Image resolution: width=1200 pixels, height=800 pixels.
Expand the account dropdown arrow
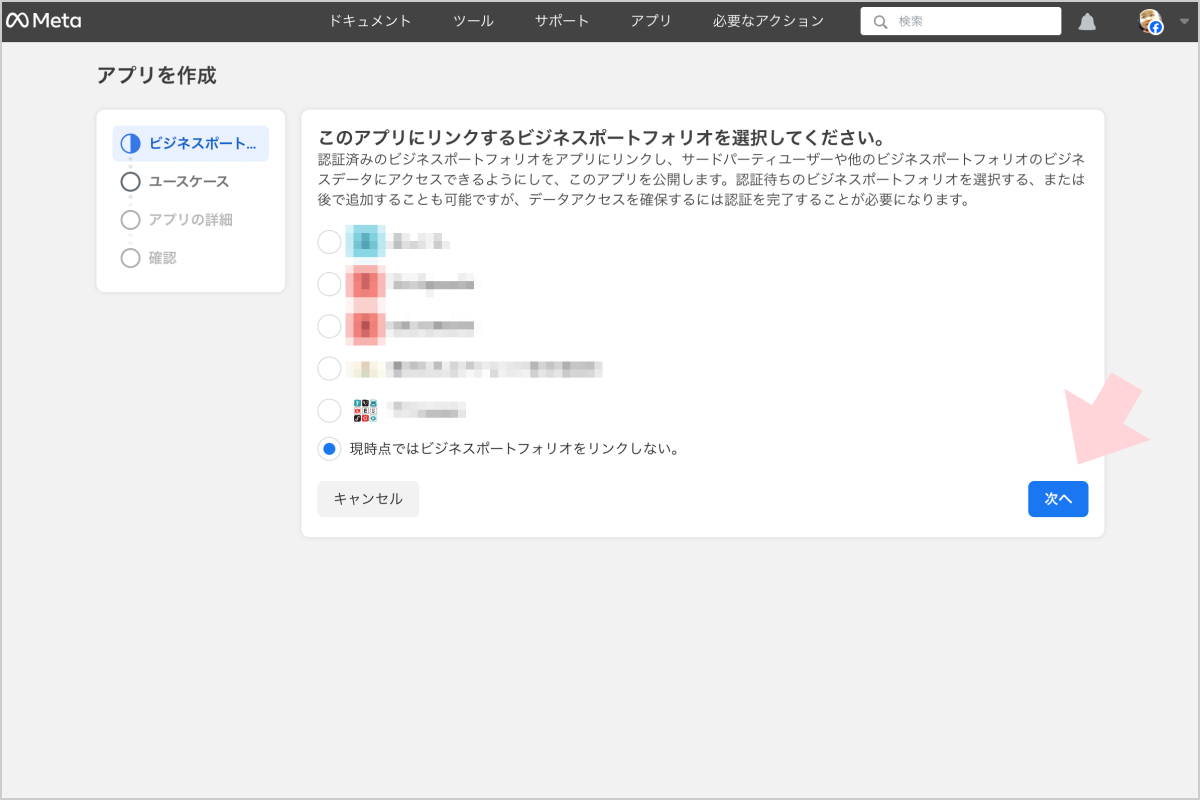1183,22
